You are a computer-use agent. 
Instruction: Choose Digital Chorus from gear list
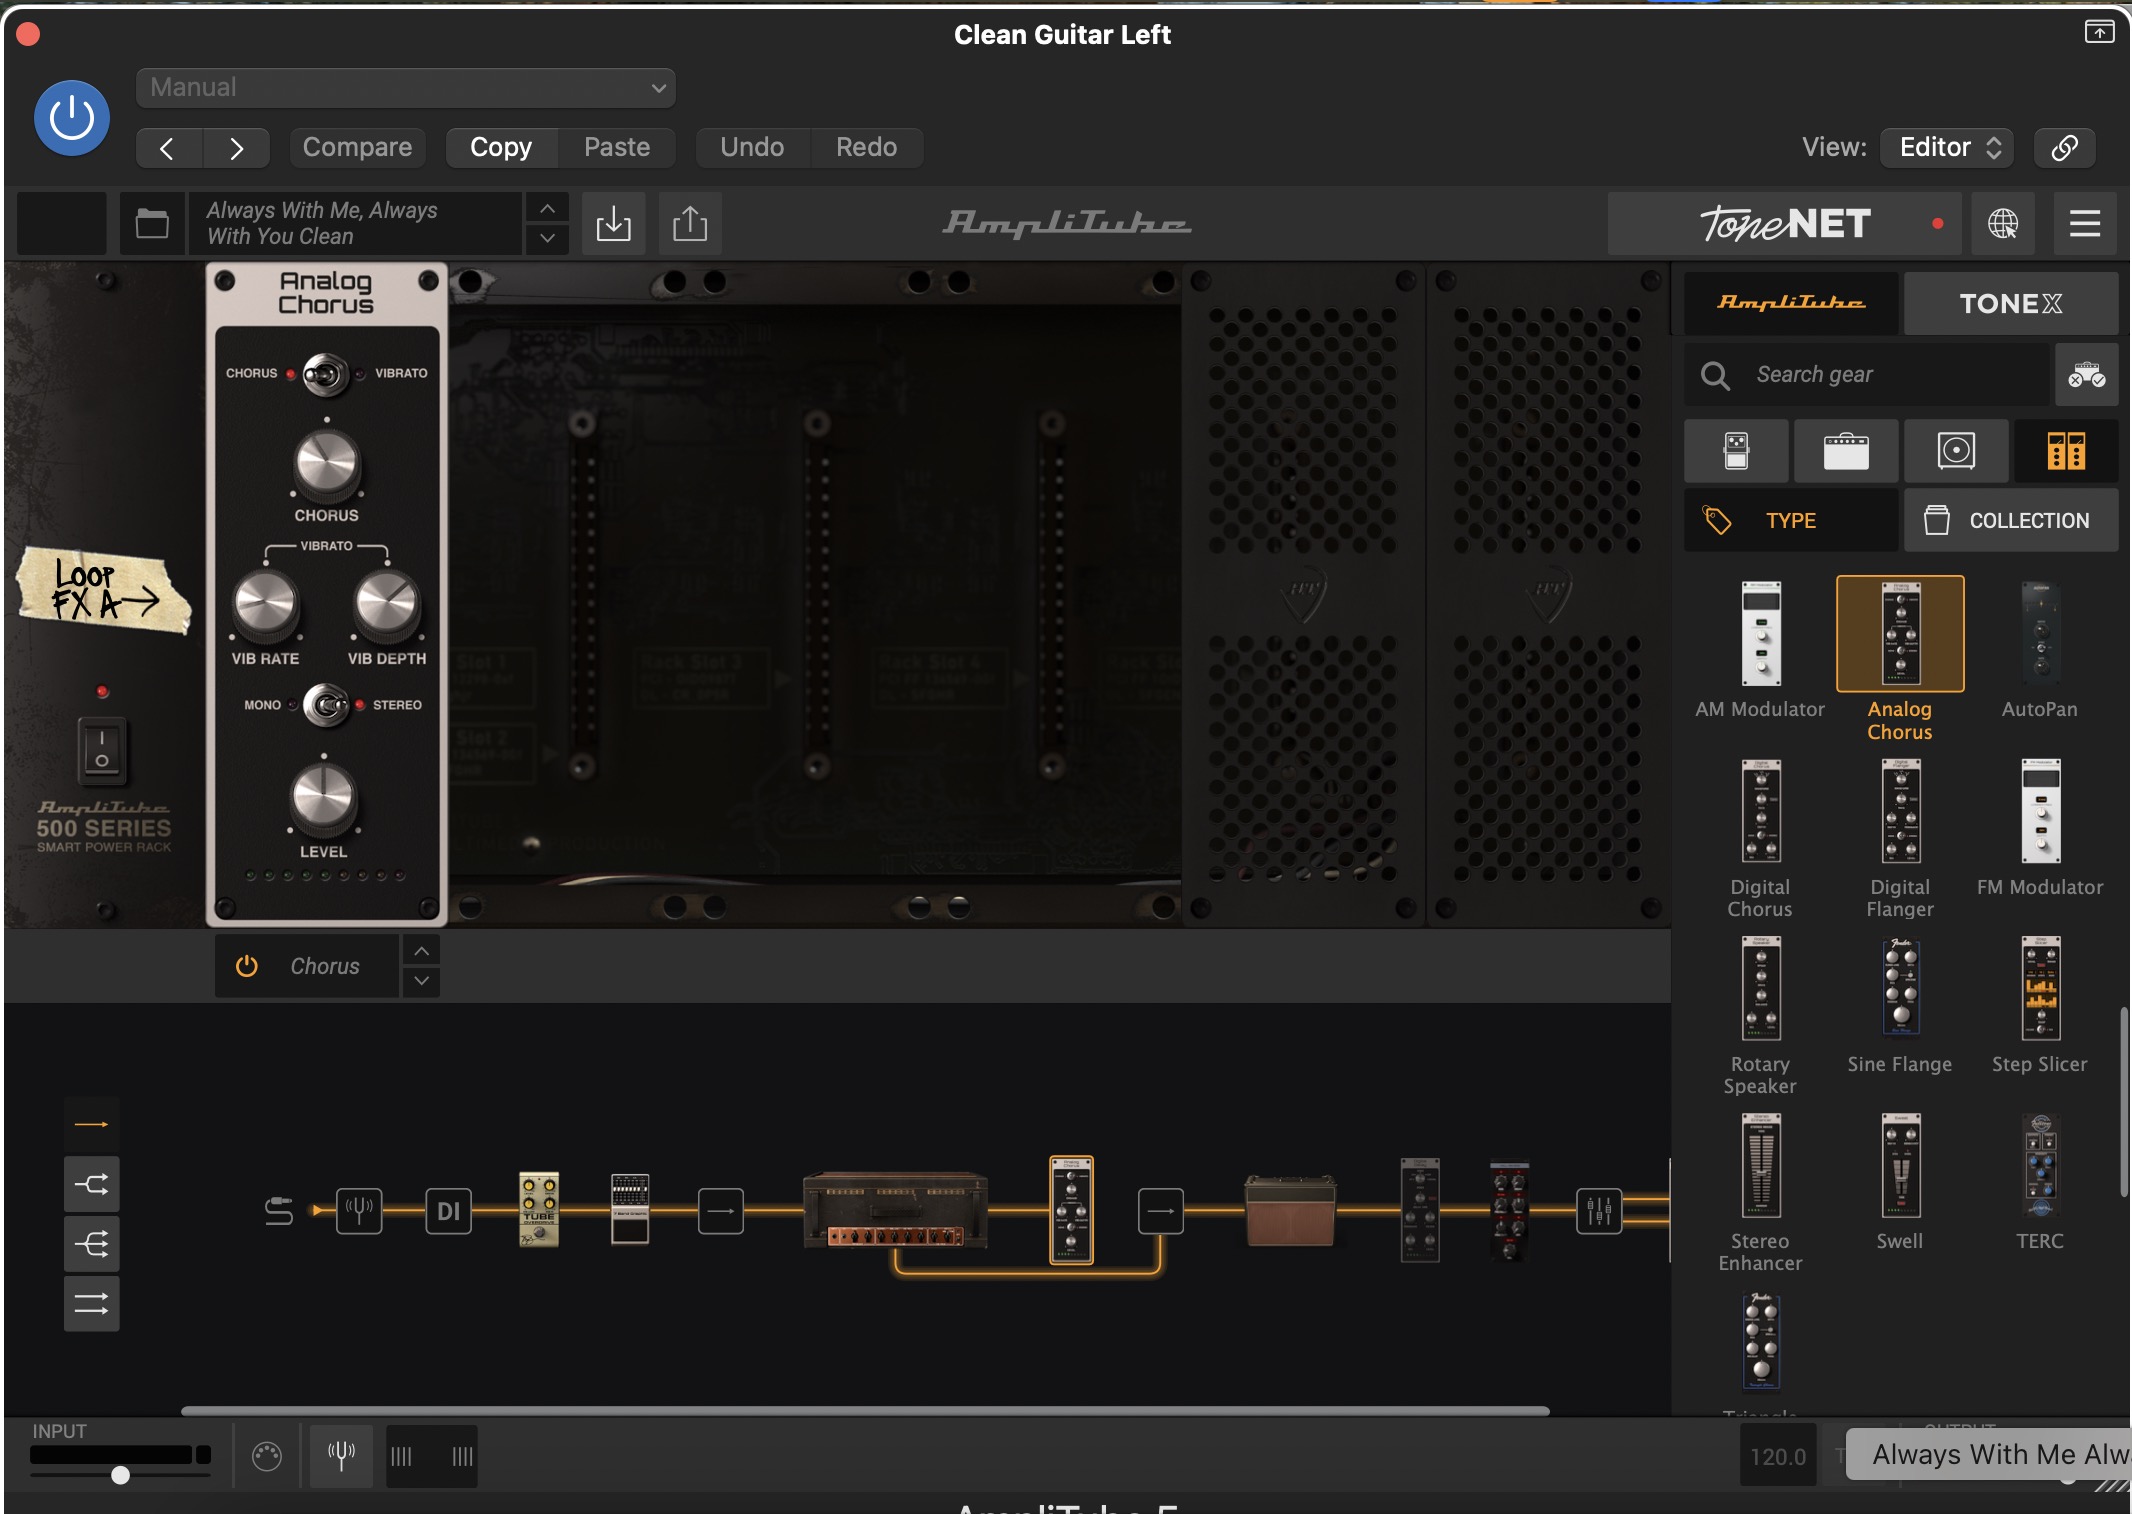click(x=1760, y=838)
